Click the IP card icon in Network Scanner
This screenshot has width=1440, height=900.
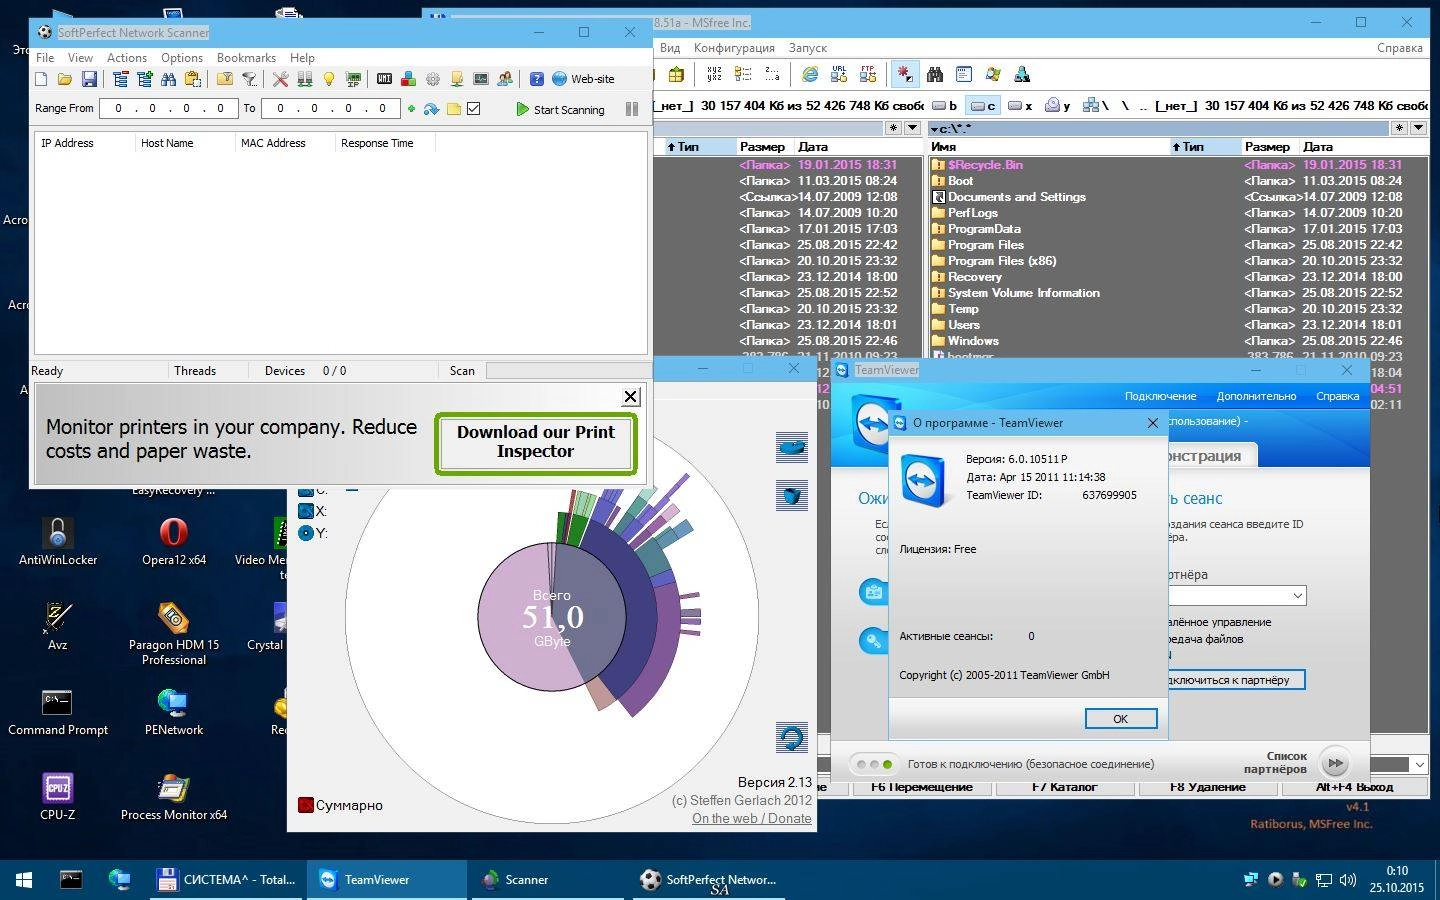[353, 79]
